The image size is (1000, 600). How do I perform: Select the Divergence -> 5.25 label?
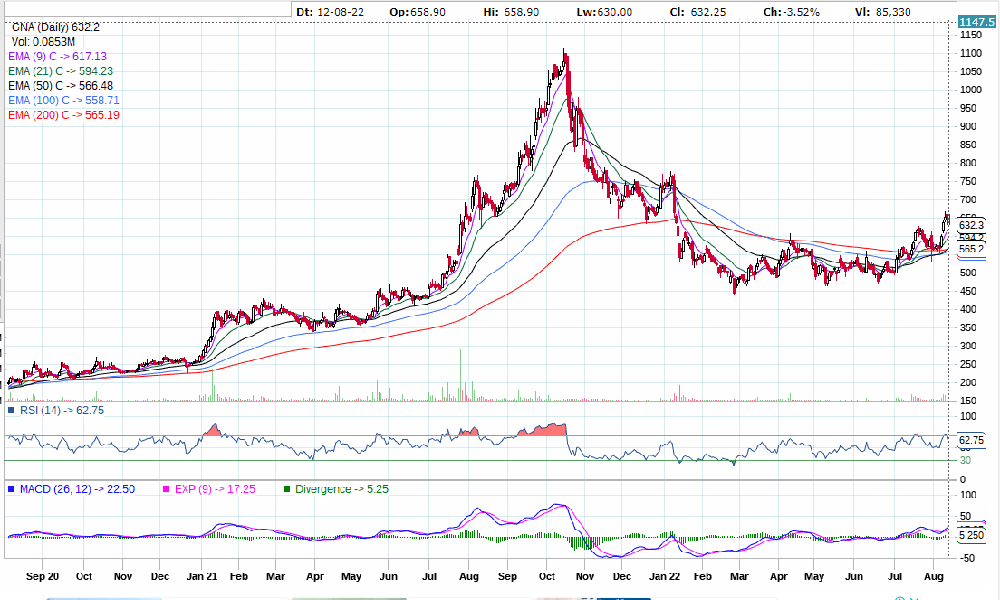click(342, 490)
